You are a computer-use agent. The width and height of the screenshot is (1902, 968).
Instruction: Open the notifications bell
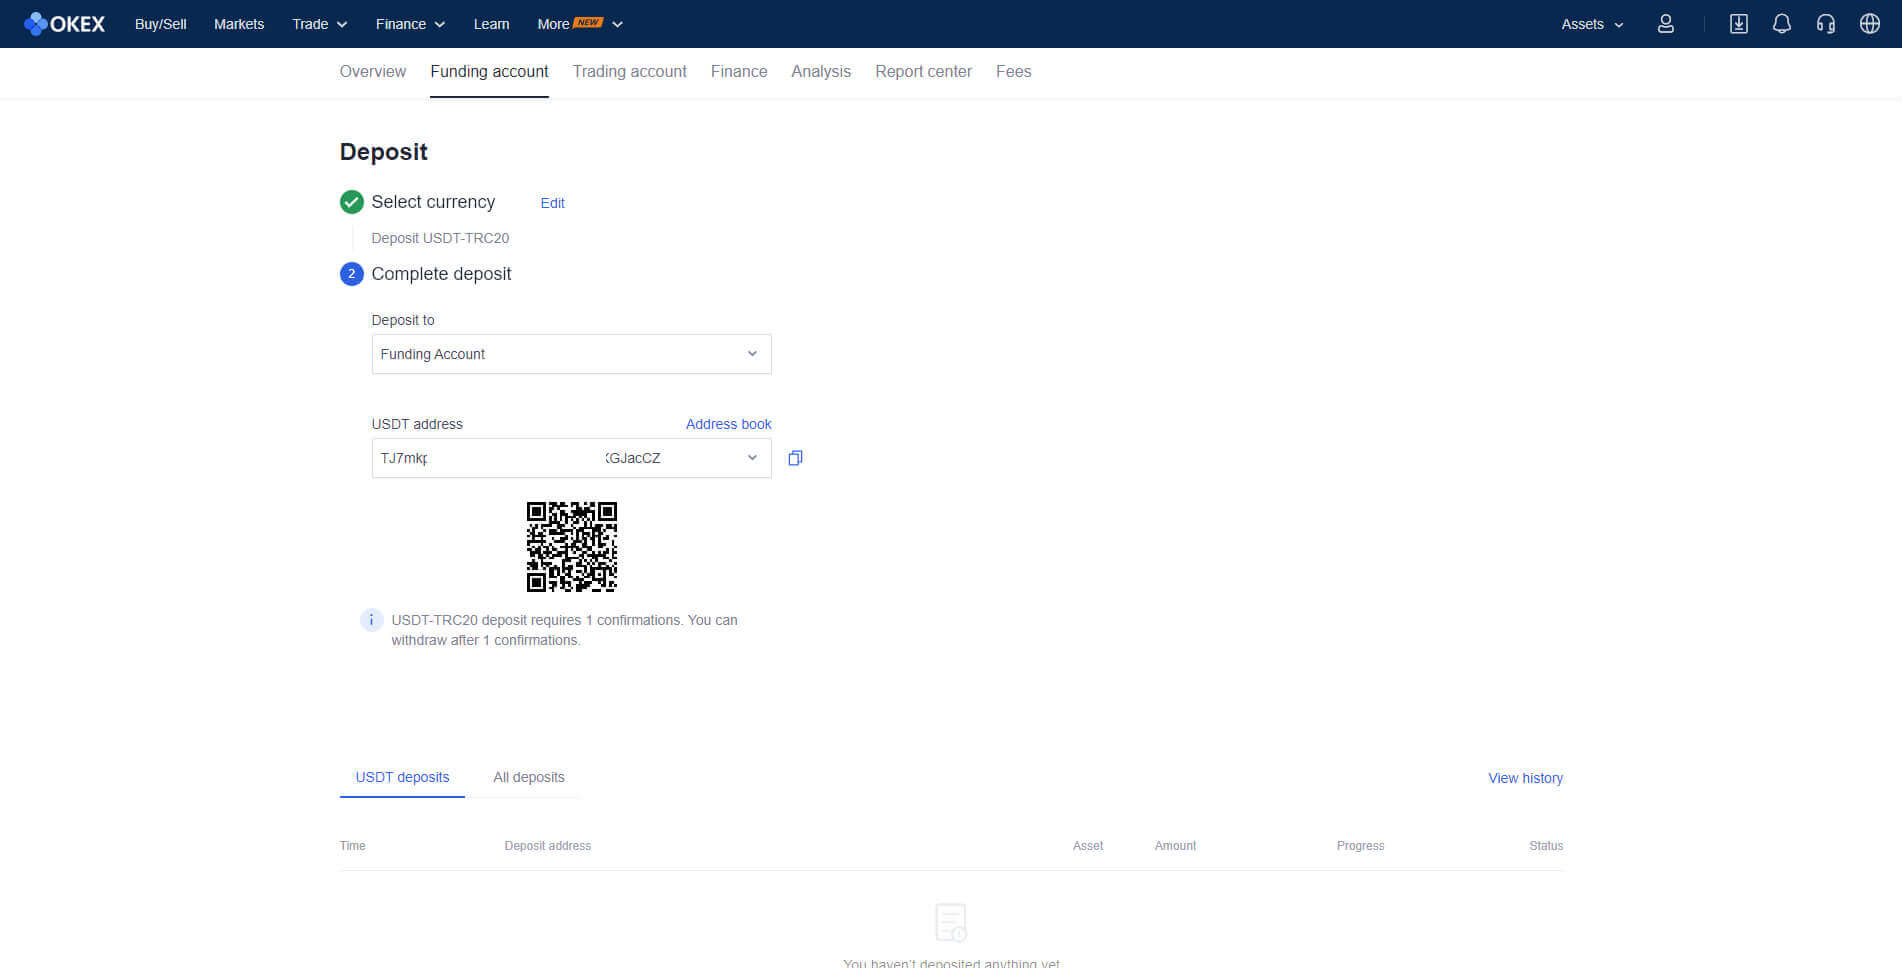pos(1782,24)
